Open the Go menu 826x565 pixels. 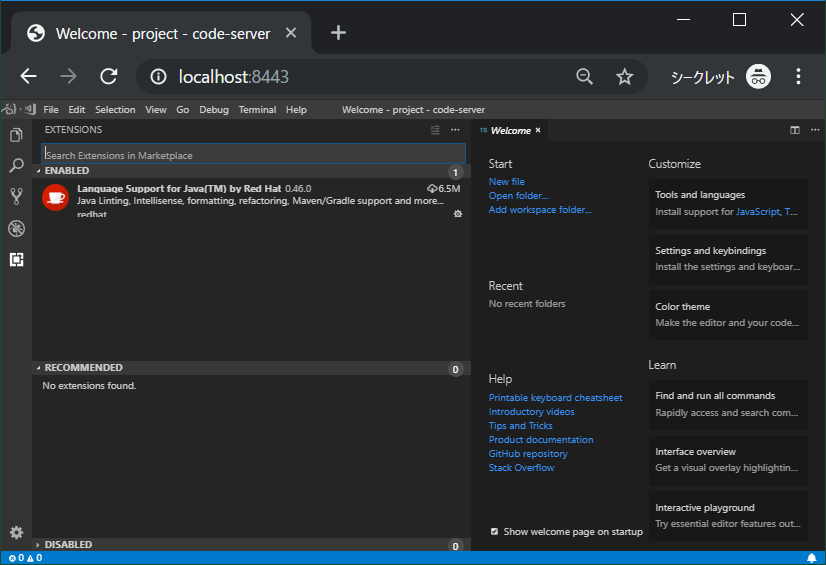pyautogui.click(x=182, y=110)
